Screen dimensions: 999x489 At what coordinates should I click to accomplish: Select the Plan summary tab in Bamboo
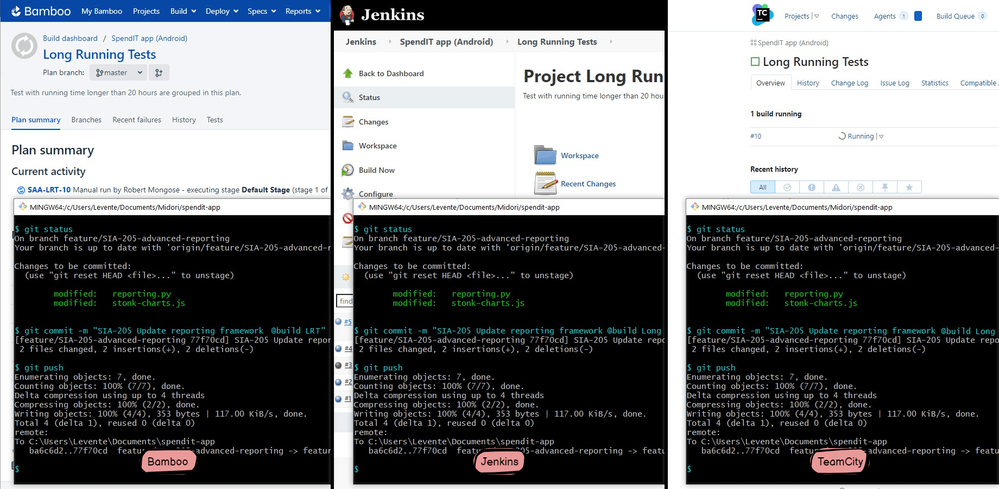click(x=36, y=120)
